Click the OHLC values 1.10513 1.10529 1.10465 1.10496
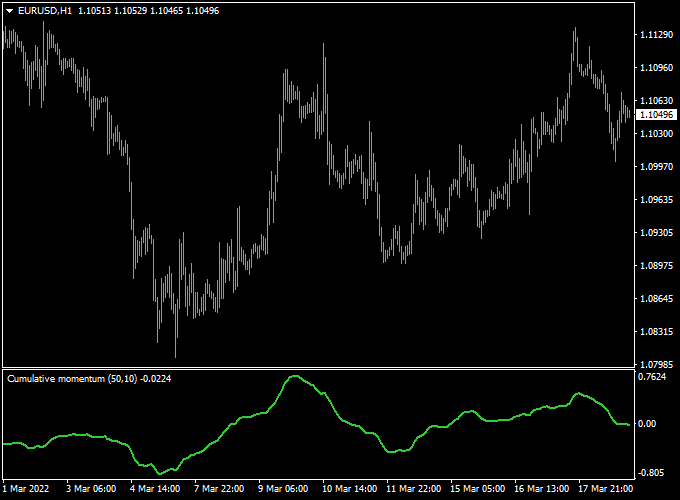This screenshot has width=680, height=500. point(149,11)
